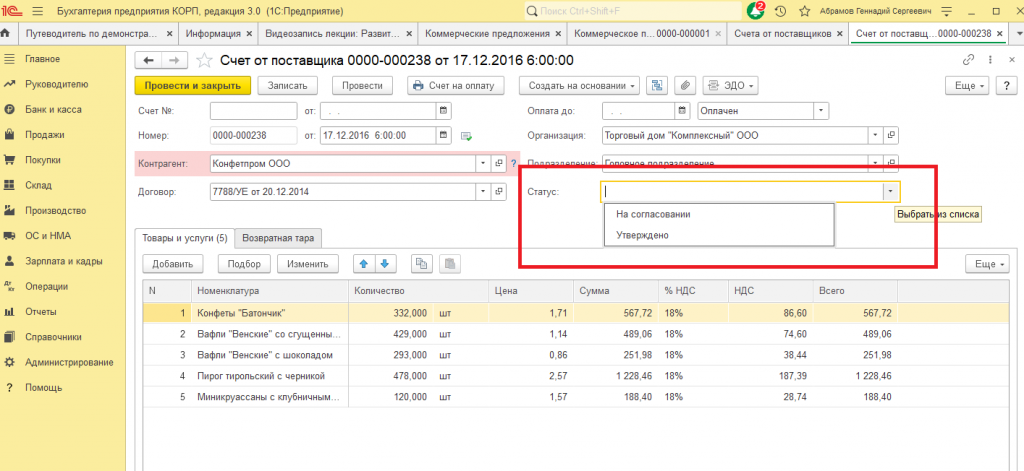The width and height of the screenshot is (1024, 471).
Task: Click the Провести button
Action: pyautogui.click(x=362, y=86)
